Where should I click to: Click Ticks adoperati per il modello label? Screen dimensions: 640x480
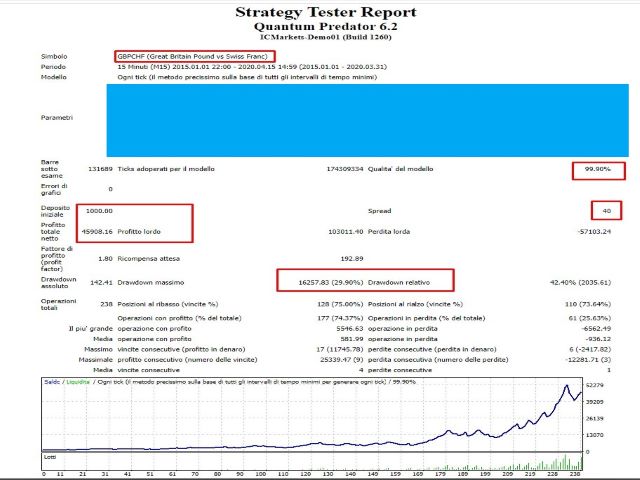pos(166,169)
